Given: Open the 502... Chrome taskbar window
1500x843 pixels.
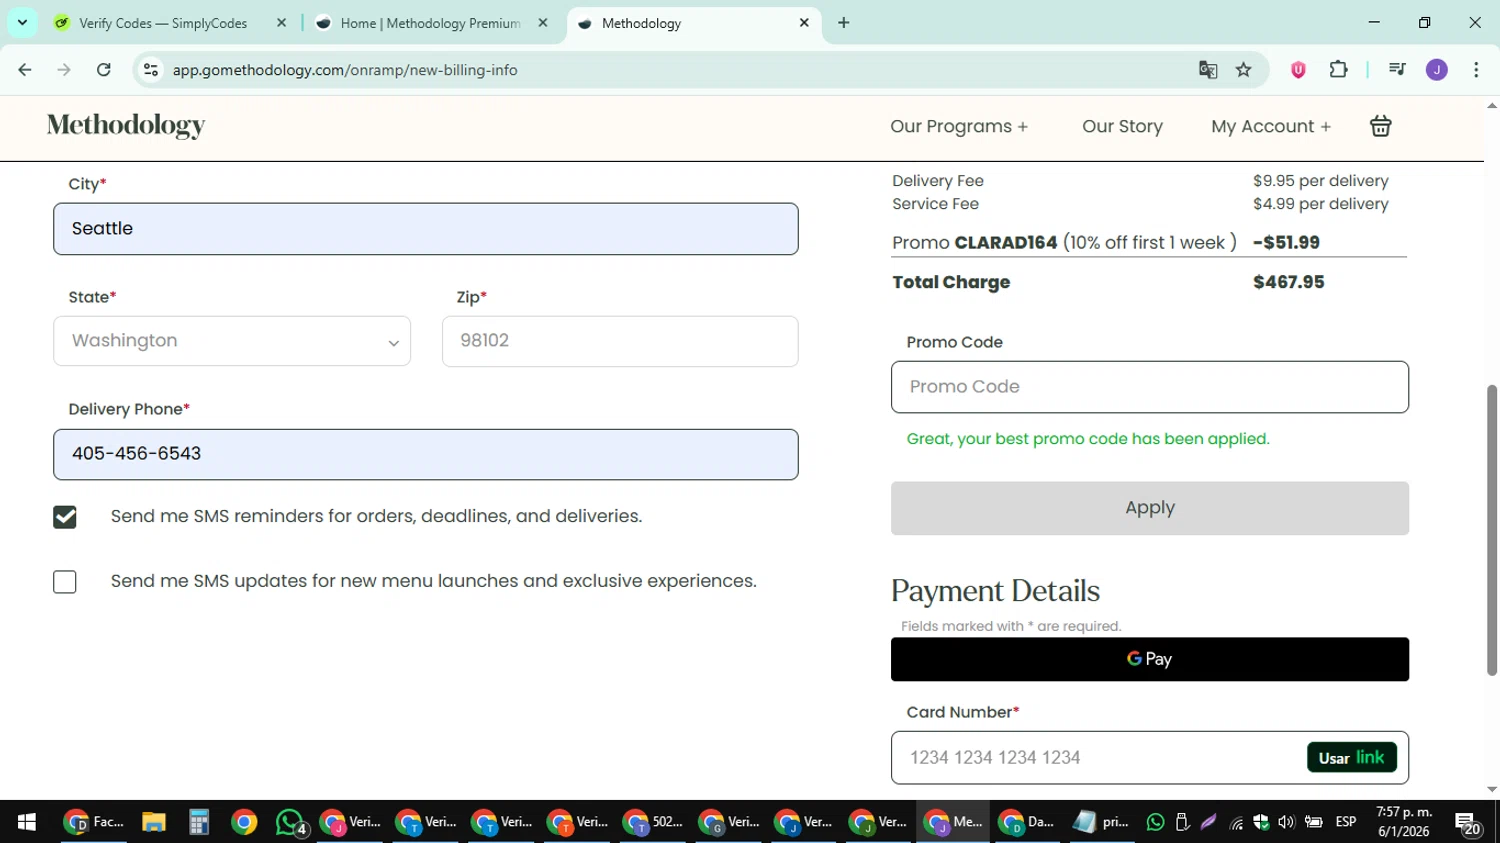Looking at the screenshot, I should coord(653,822).
